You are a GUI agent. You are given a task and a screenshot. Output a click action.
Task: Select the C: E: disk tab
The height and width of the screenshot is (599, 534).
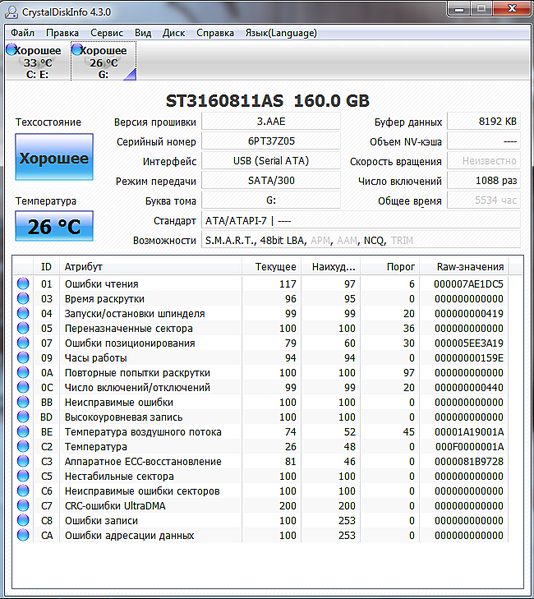[37, 62]
